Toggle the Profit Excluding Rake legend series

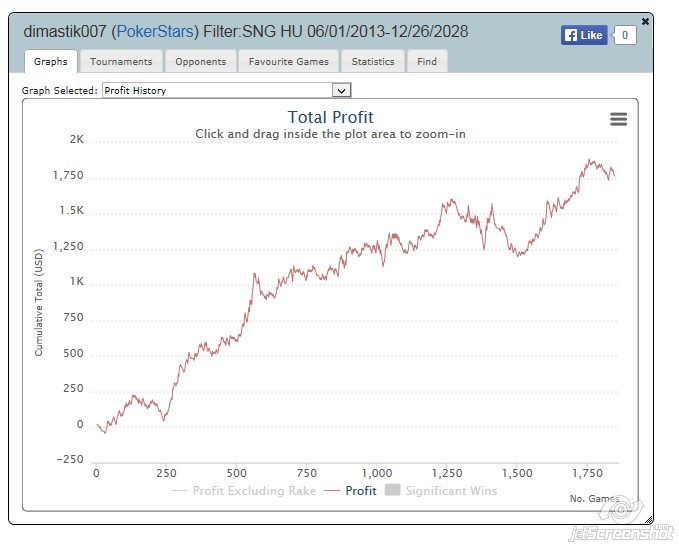pos(244,491)
